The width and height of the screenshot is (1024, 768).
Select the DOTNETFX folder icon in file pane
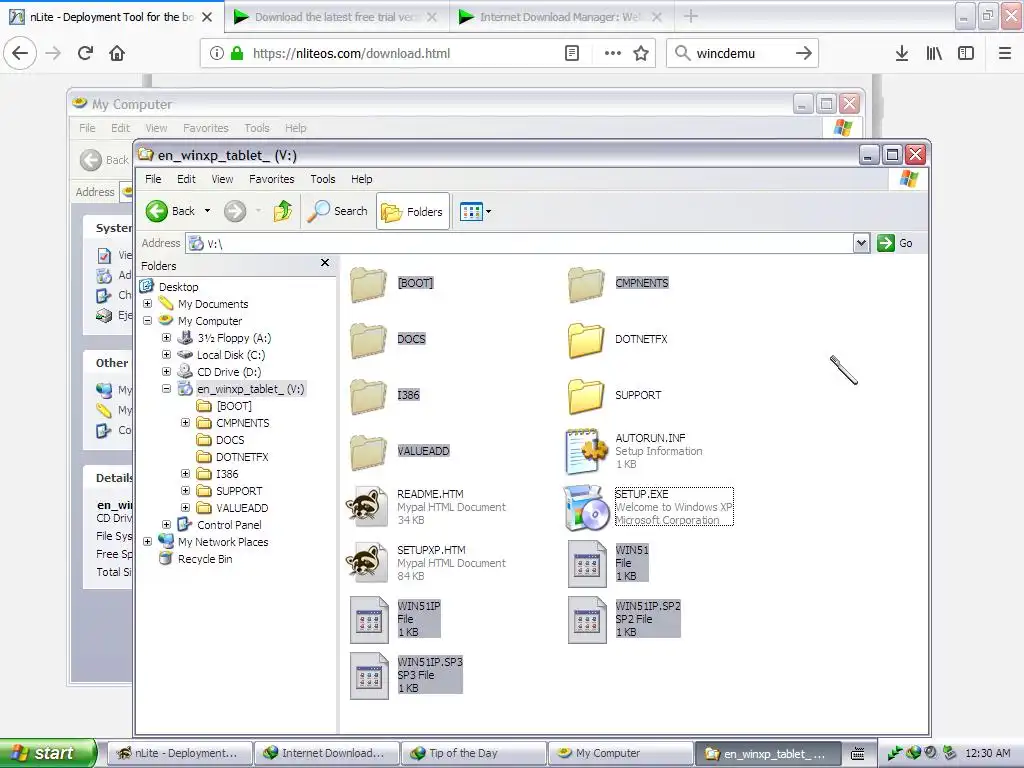pos(586,340)
